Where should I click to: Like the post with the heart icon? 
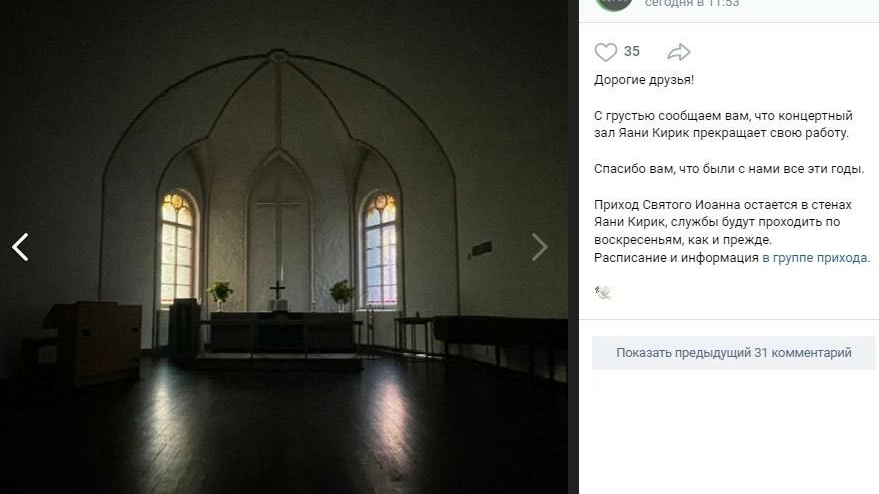(x=605, y=52)
